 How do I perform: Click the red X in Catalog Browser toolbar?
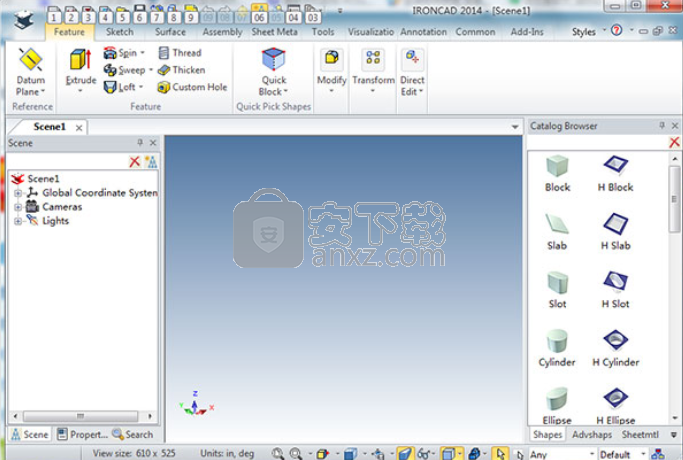(674, 142)
